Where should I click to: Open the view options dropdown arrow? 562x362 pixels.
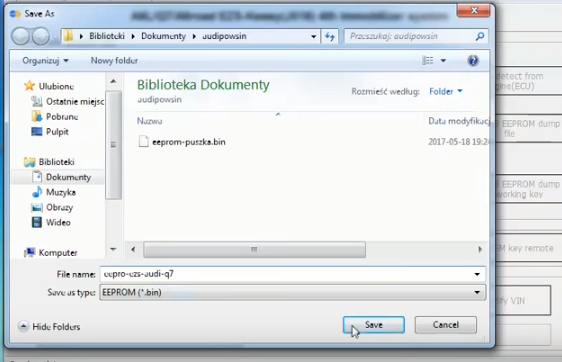443,61
